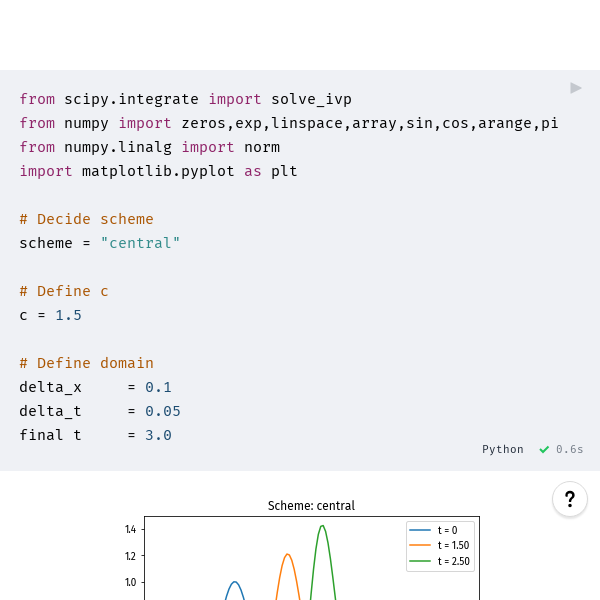
Task: Click the "# Decide scheme" comment line
Action: pyautogui.click(x=86, y=219)
